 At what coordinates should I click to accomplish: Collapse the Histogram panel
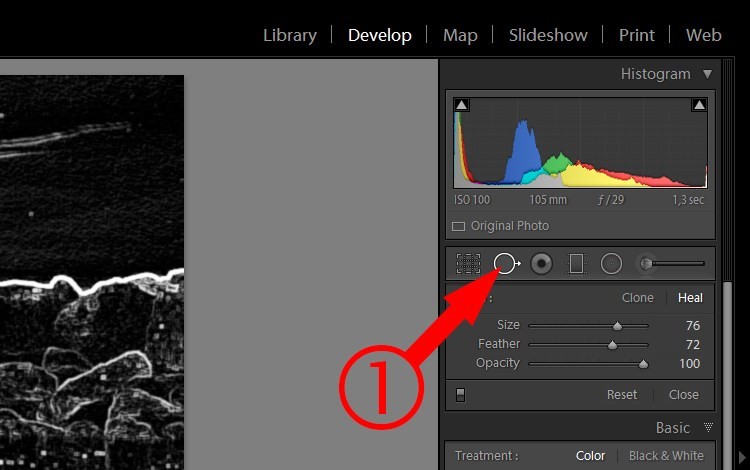(707, 74)
